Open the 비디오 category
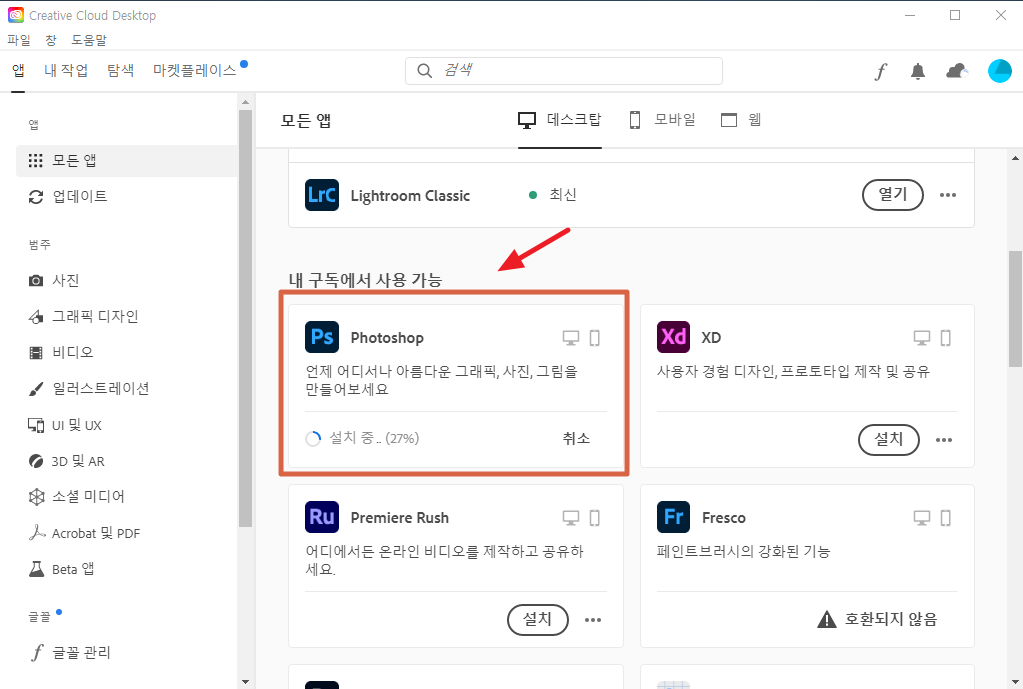The image size is (1023, 689). click(61, 352)
